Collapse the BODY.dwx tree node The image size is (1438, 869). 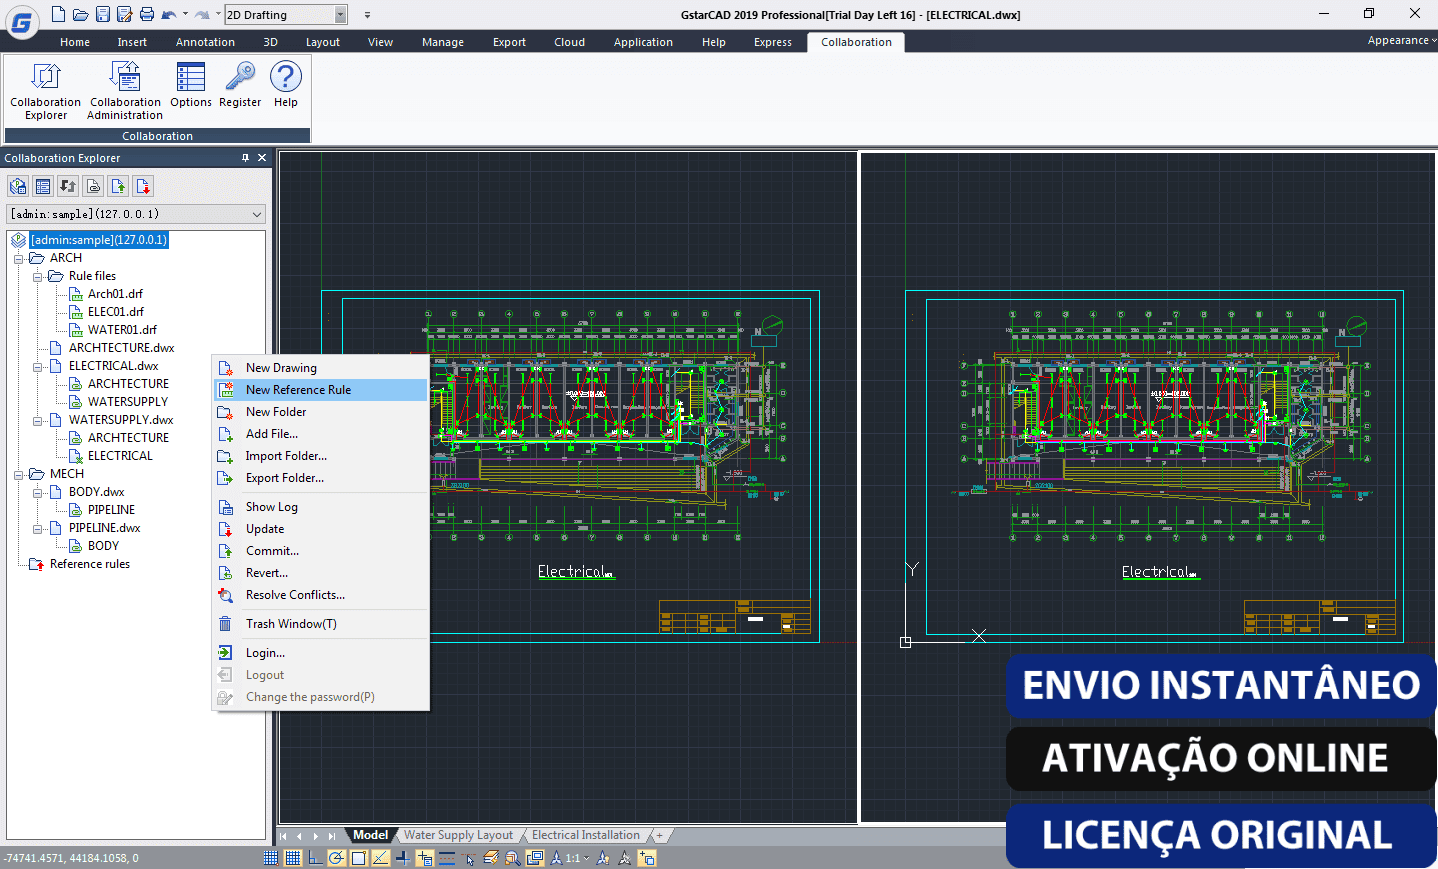pos(38,493)
